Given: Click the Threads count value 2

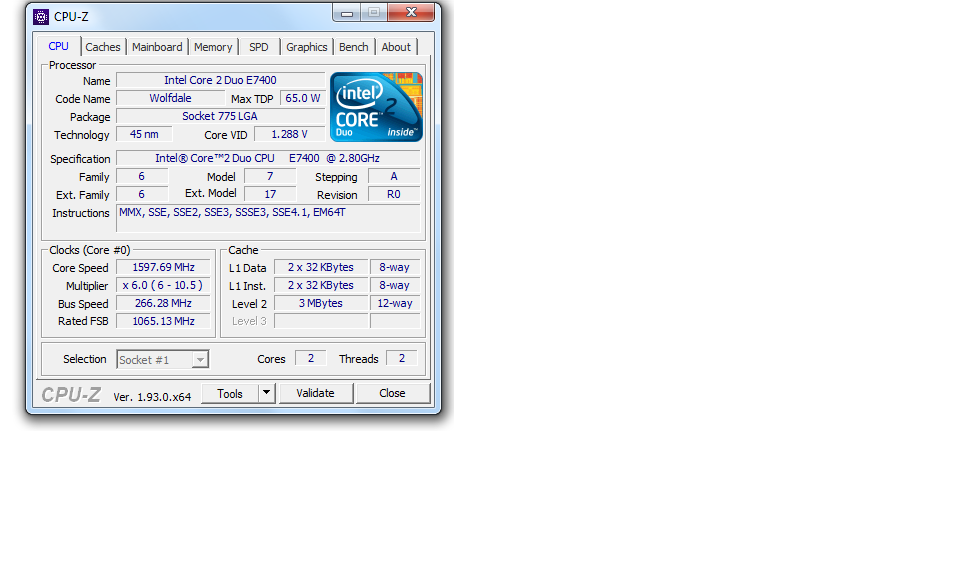Looking at the screenshot, I should click(401, 358).
